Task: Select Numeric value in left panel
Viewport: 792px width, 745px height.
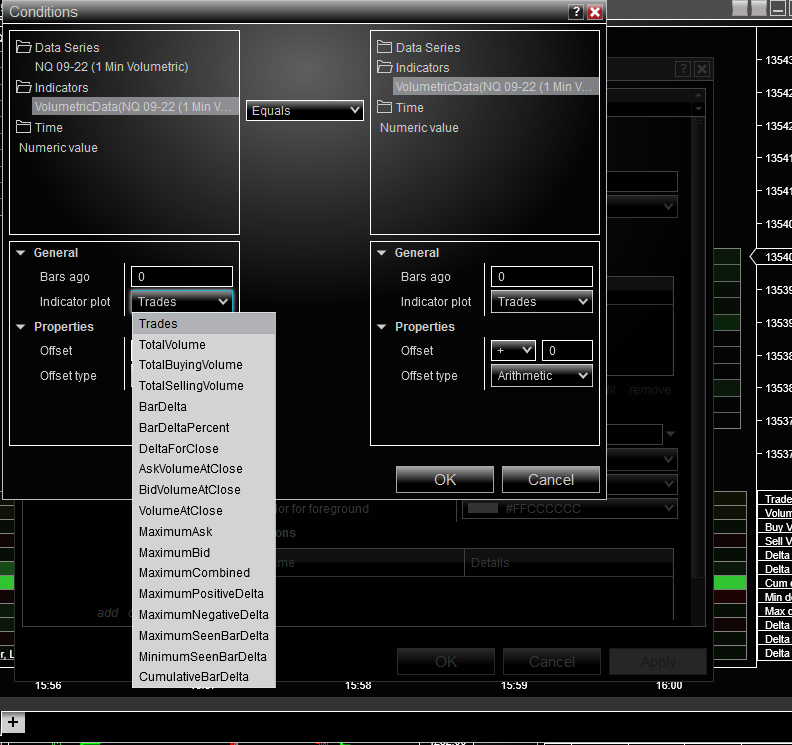Action: [x=58, y=147]
